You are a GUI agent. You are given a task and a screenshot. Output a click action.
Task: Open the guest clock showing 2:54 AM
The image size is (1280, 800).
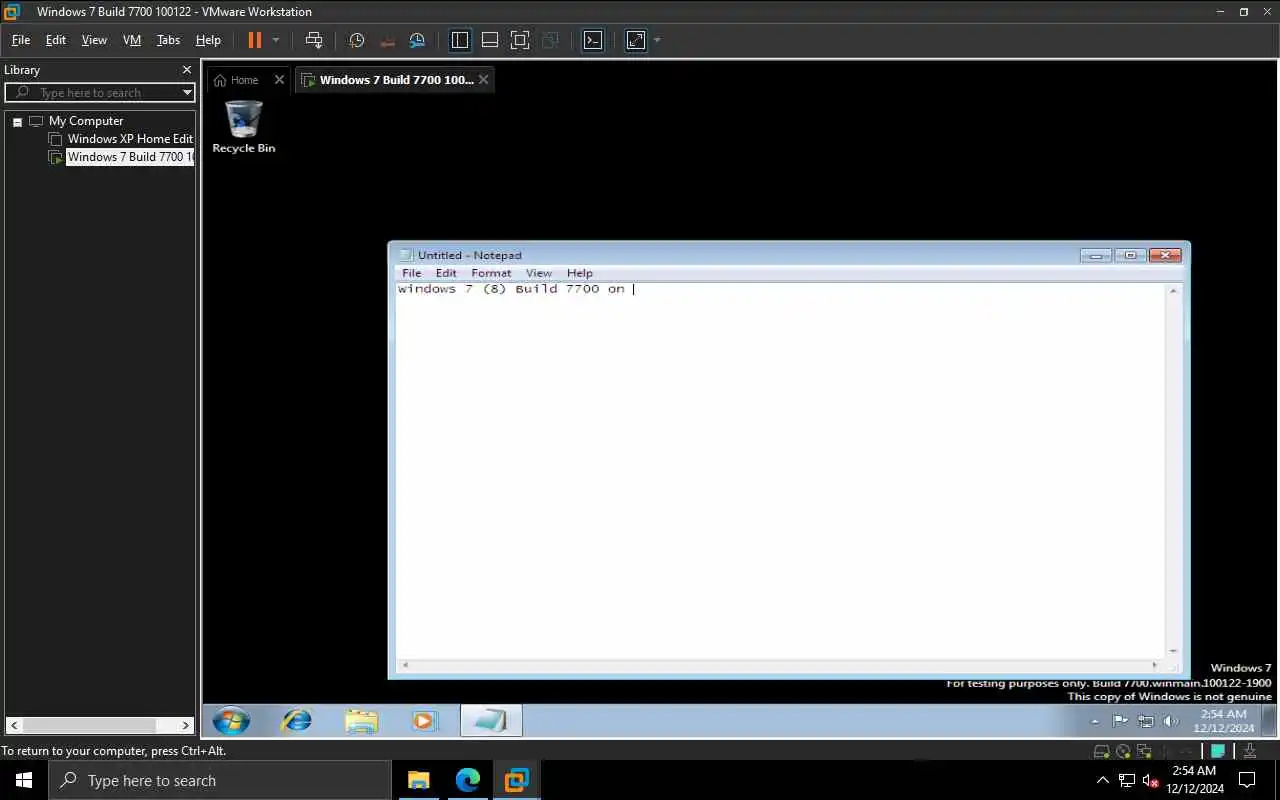1223,721
